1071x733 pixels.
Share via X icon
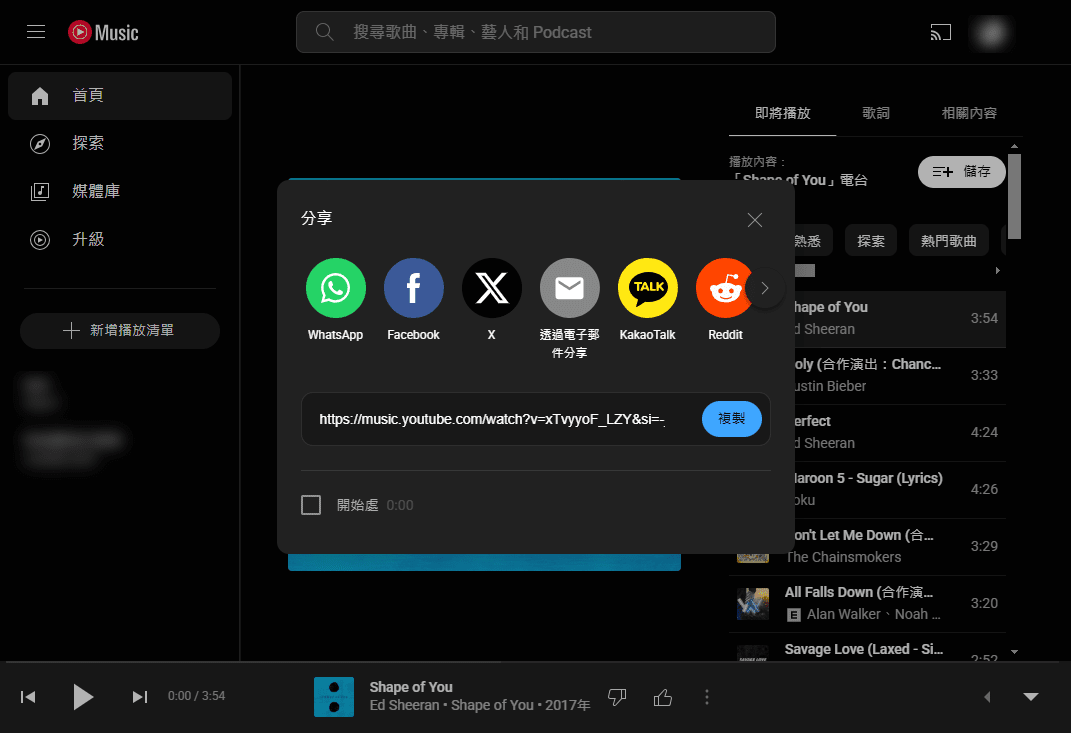pyautogui.click(x=492, y=288)
